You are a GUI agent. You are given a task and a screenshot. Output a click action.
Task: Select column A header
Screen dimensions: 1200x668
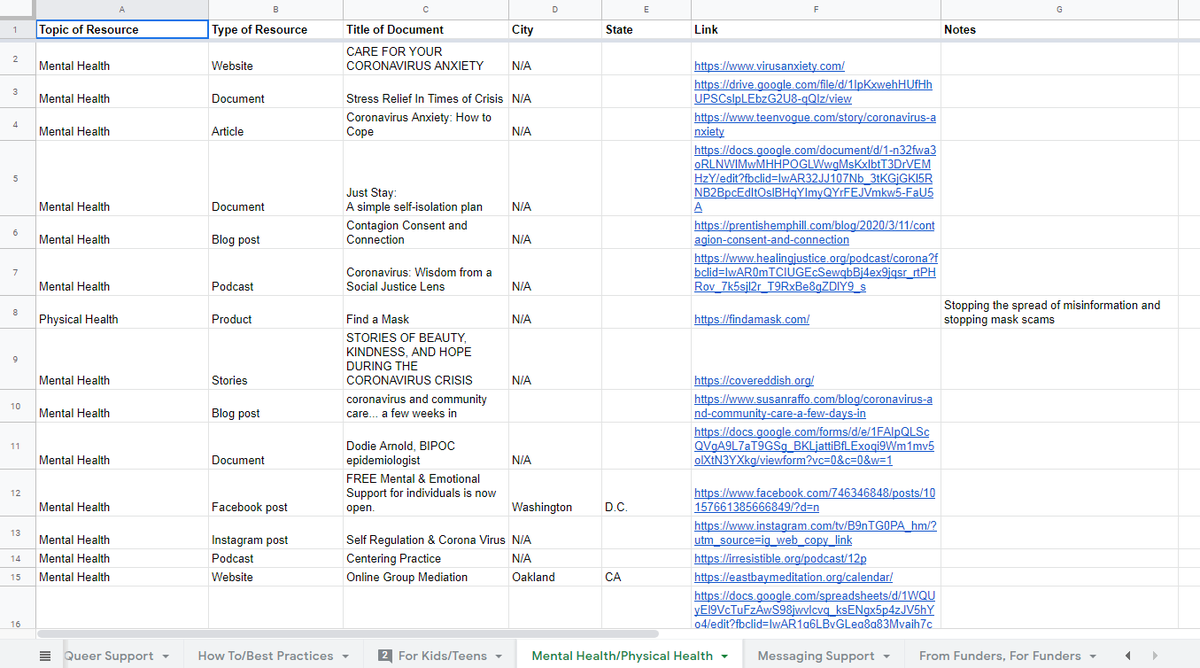tap(121, 9)
